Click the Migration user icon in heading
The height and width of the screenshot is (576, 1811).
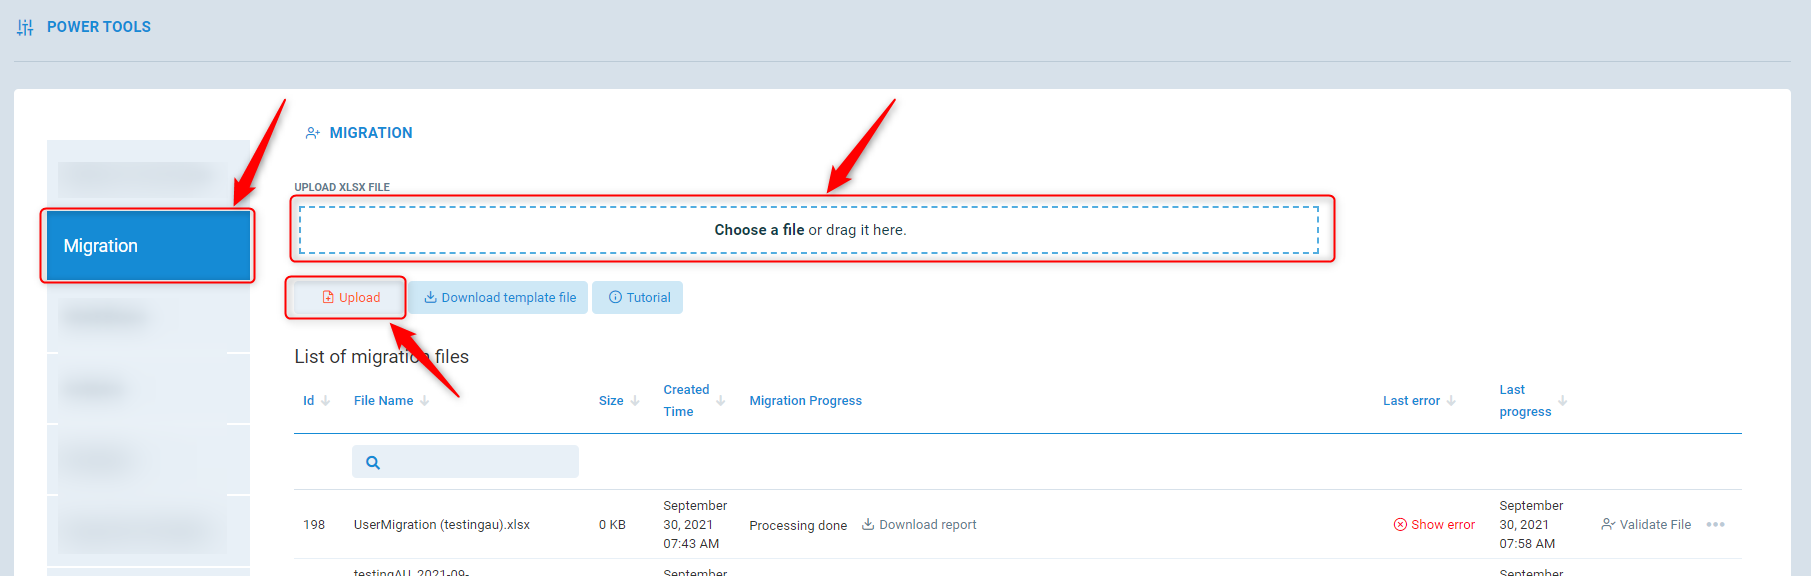[313, 133]
